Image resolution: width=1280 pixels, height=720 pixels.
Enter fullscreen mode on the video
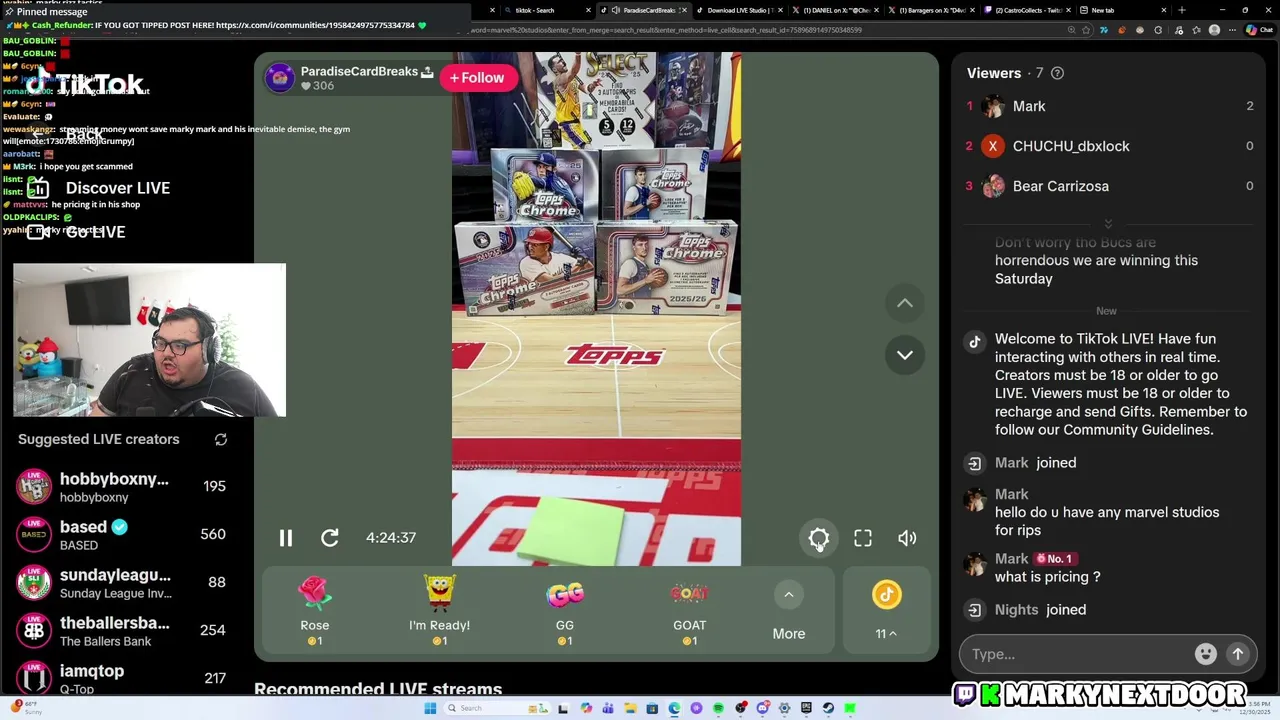tap(863, 538)
